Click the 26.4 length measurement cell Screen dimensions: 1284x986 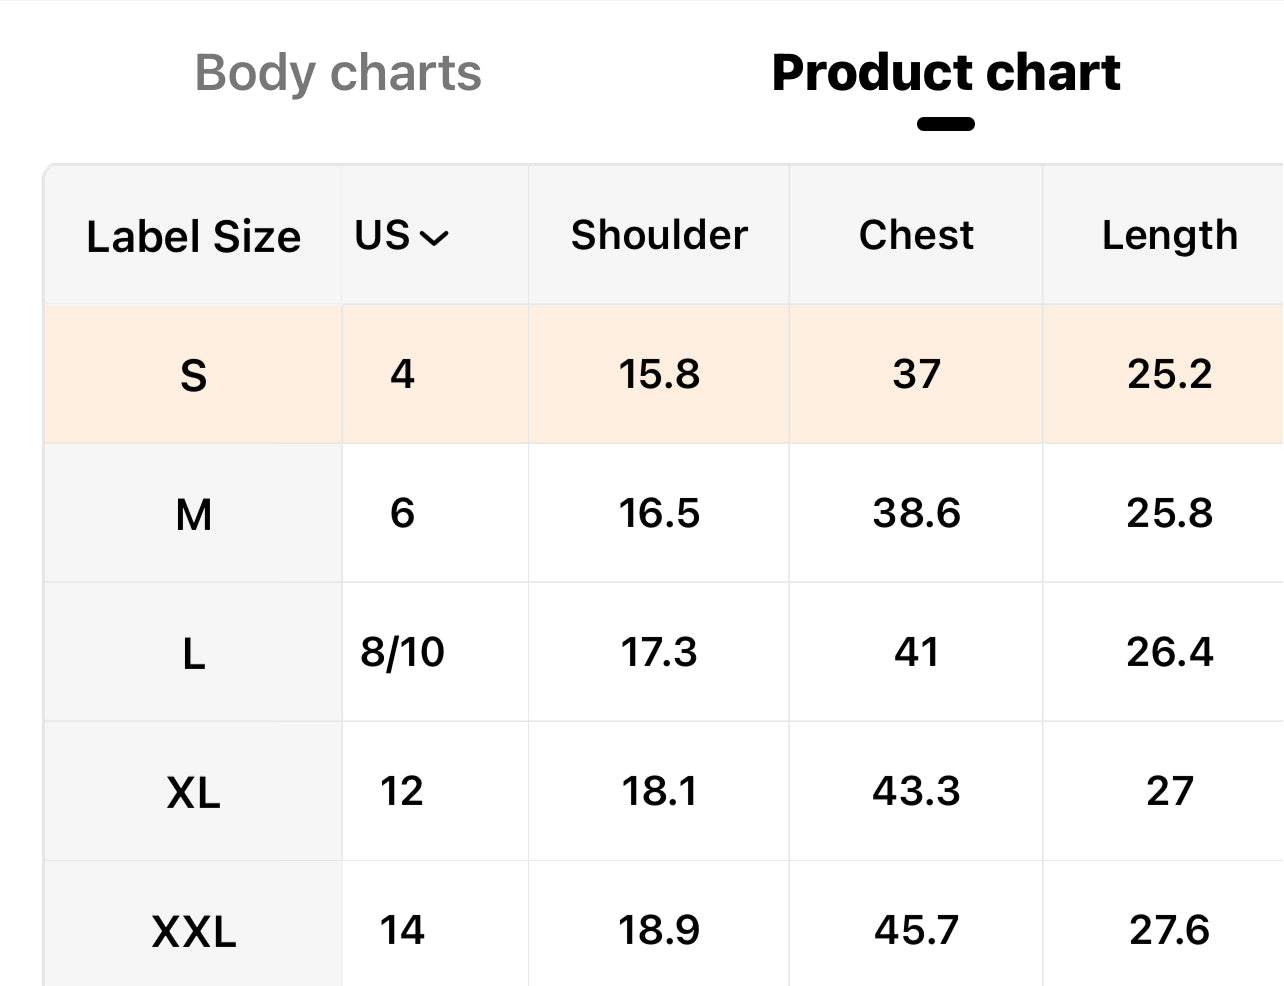pyautogui.click(x=1170, y=652)
